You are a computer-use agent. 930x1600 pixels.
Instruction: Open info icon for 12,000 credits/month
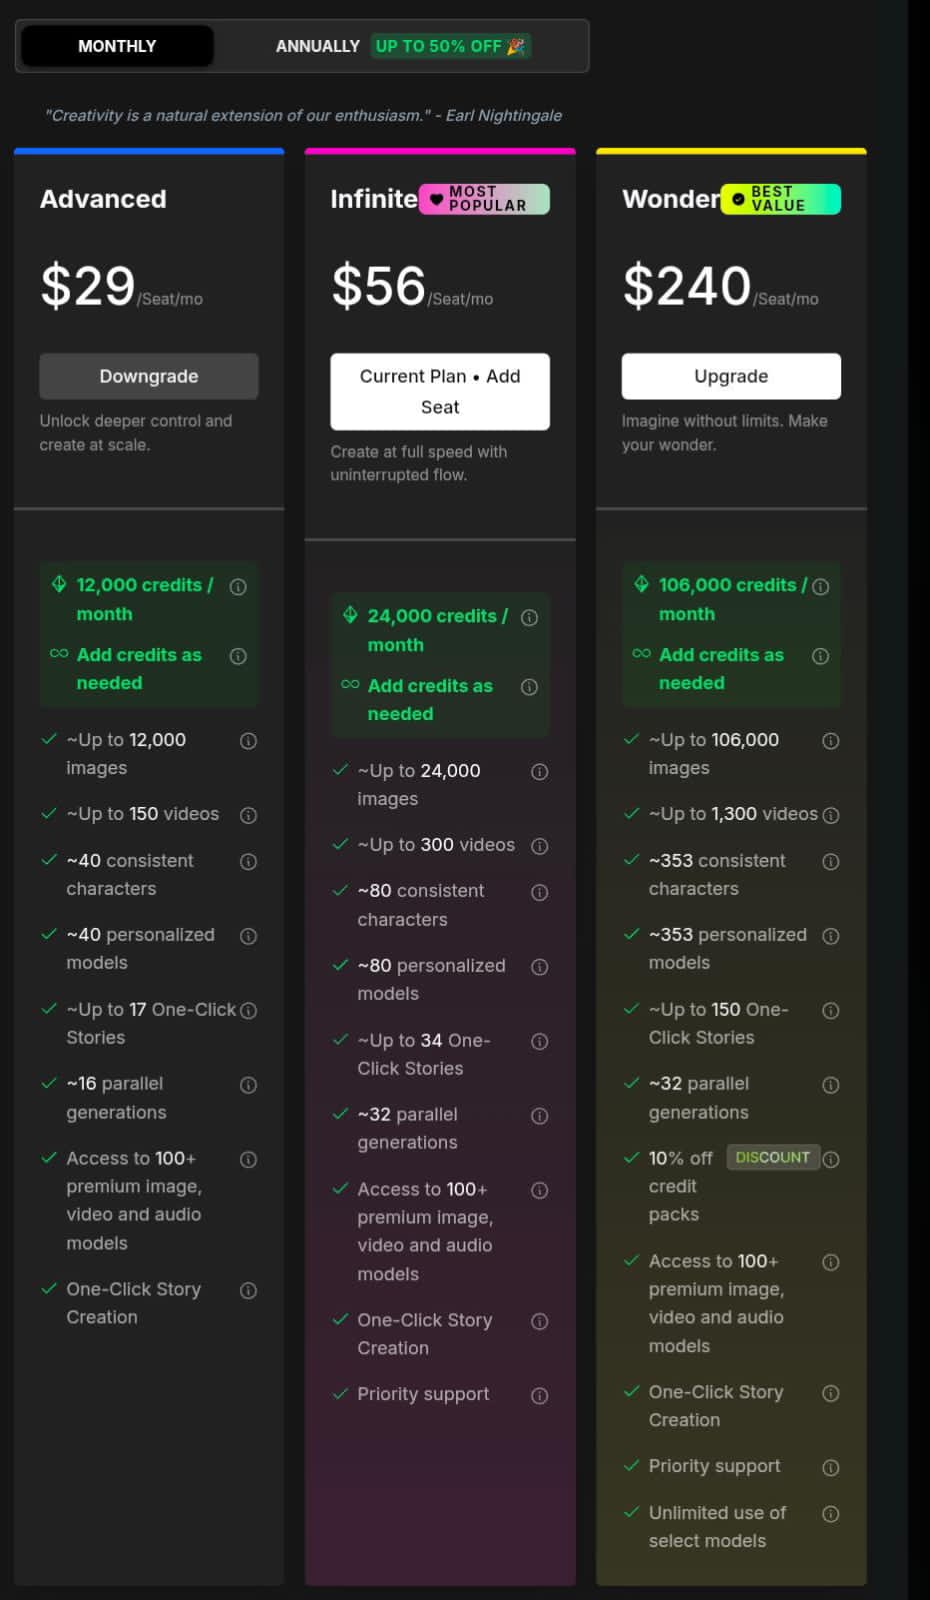tap(238, 587)
